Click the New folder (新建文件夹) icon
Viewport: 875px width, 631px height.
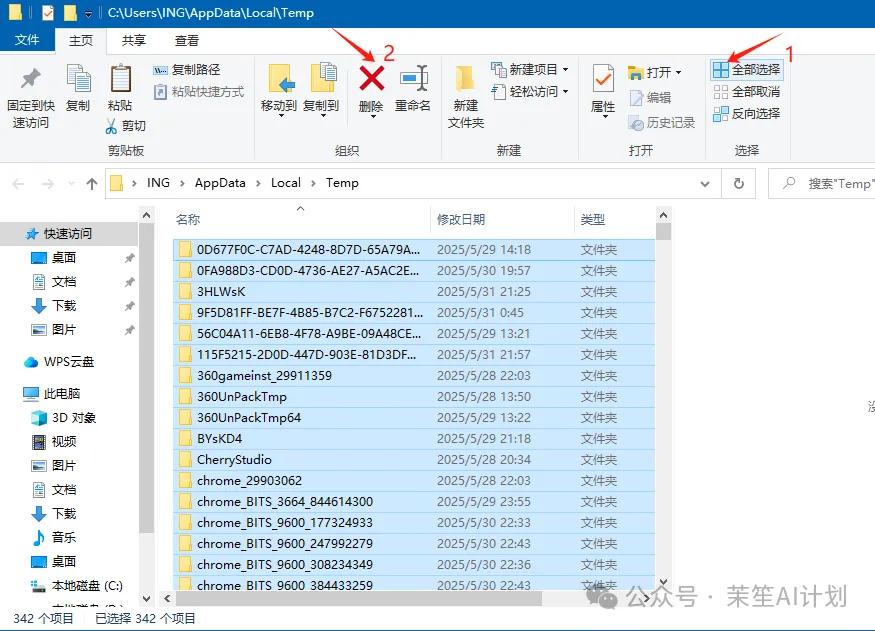click(x=465, y=79)
